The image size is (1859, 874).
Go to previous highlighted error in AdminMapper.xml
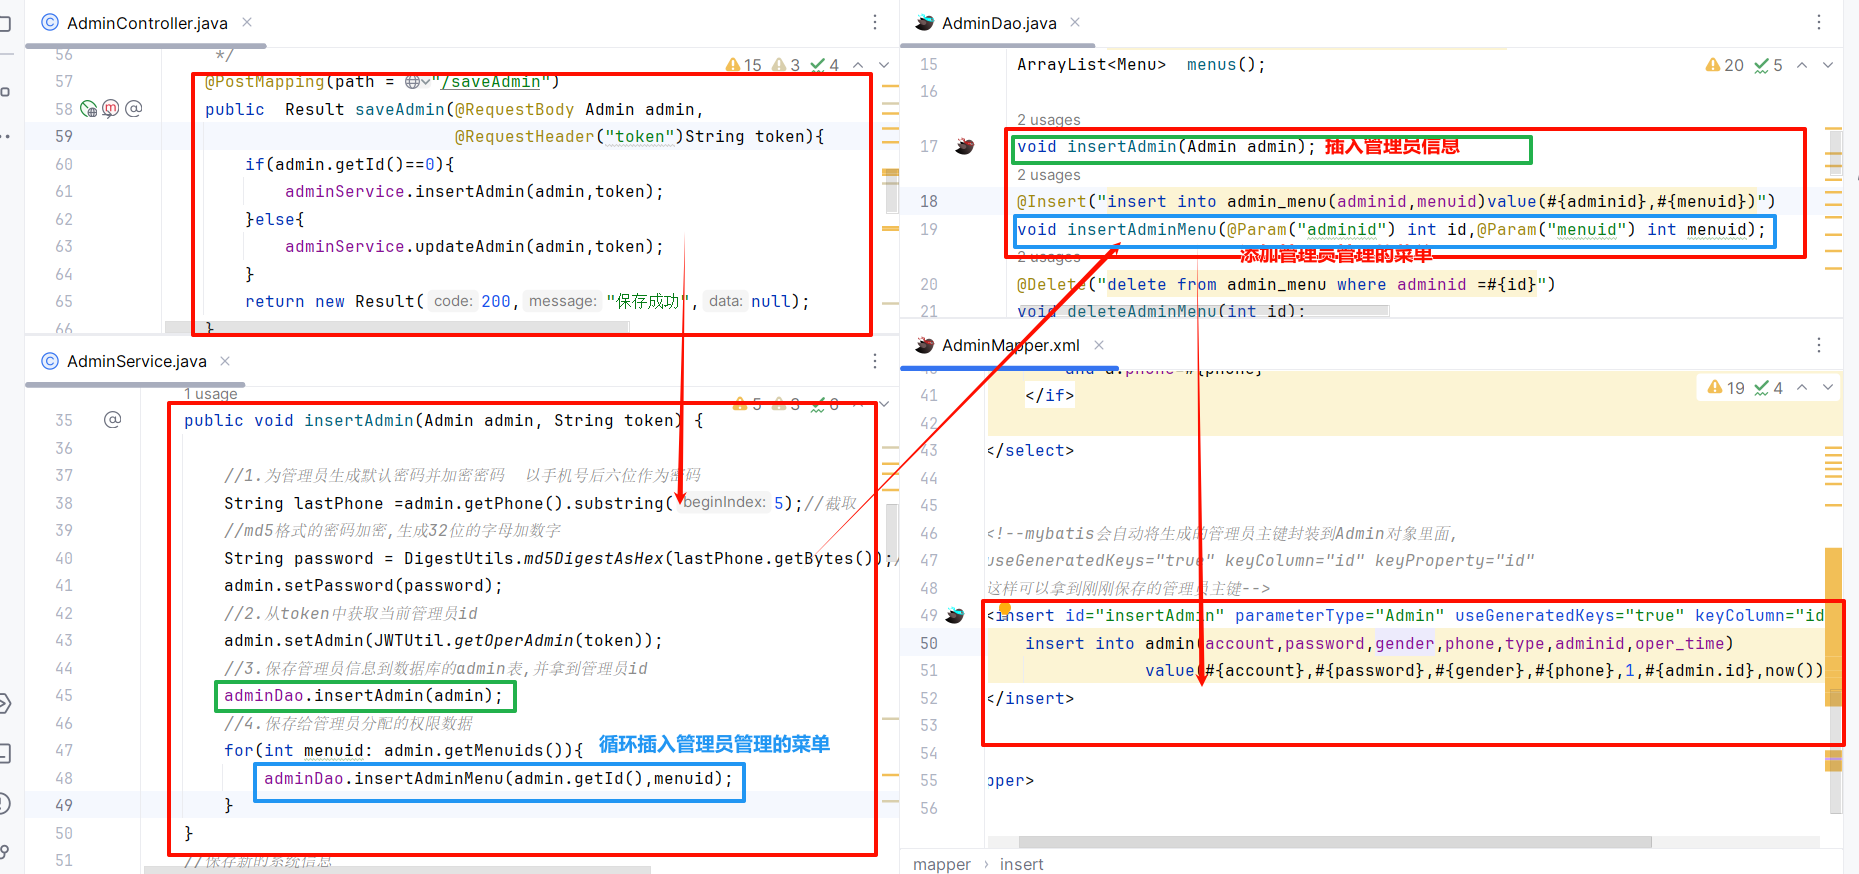point(1802,387)
